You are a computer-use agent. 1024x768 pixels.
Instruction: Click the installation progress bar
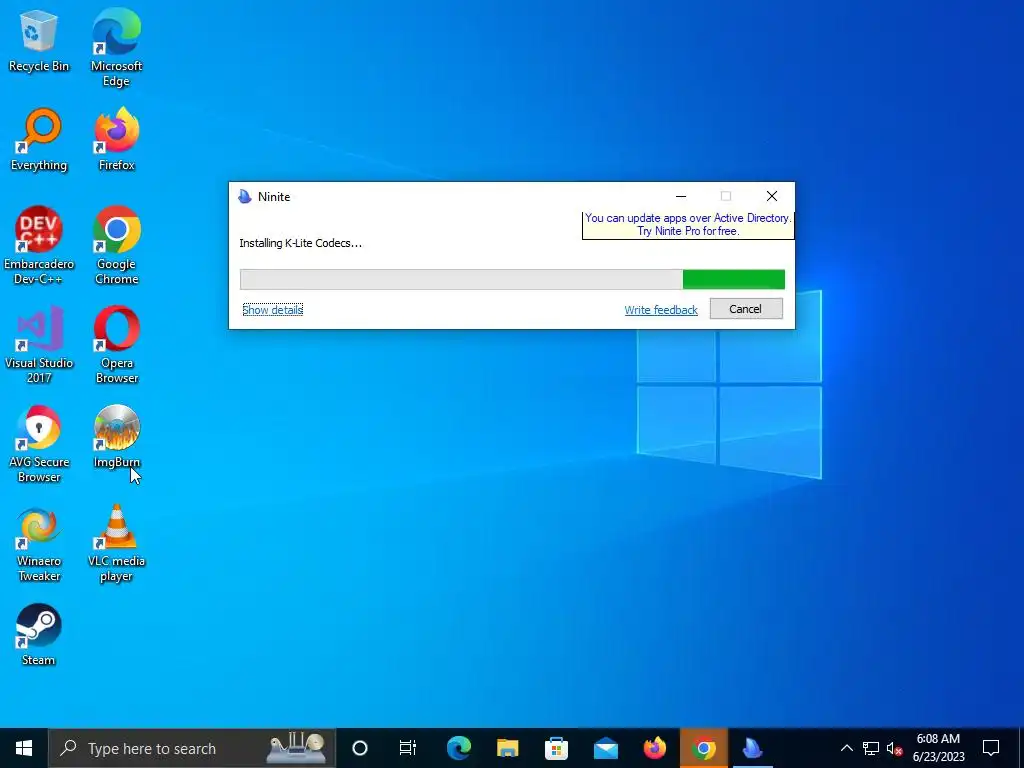point(512,280)
